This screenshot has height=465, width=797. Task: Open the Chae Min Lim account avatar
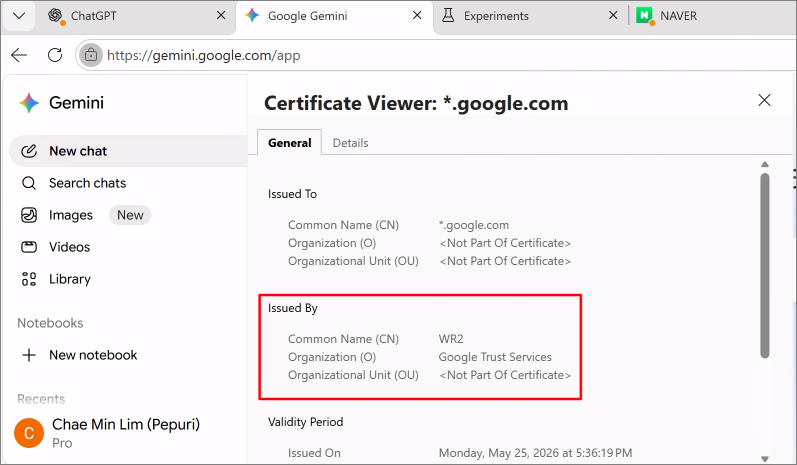coord(29,433)
